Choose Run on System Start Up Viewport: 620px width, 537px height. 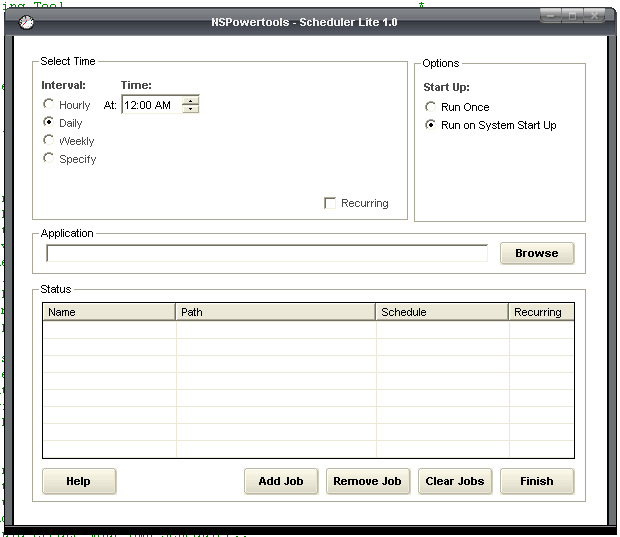431,125
